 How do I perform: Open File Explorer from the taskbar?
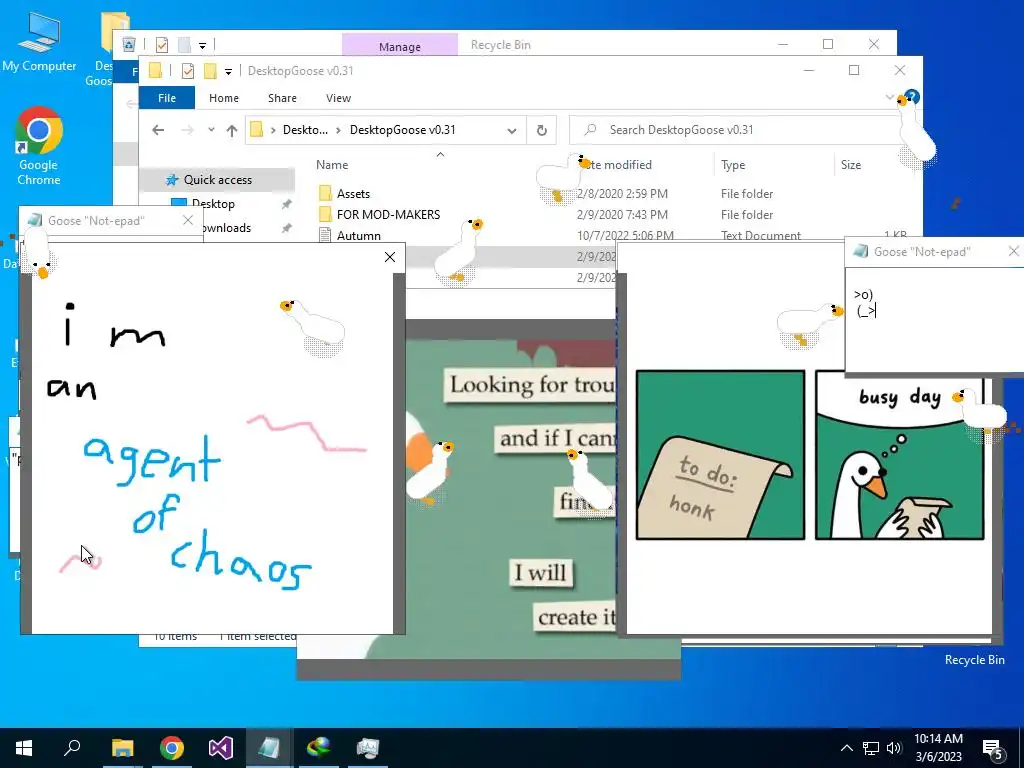tap(122, 748)
